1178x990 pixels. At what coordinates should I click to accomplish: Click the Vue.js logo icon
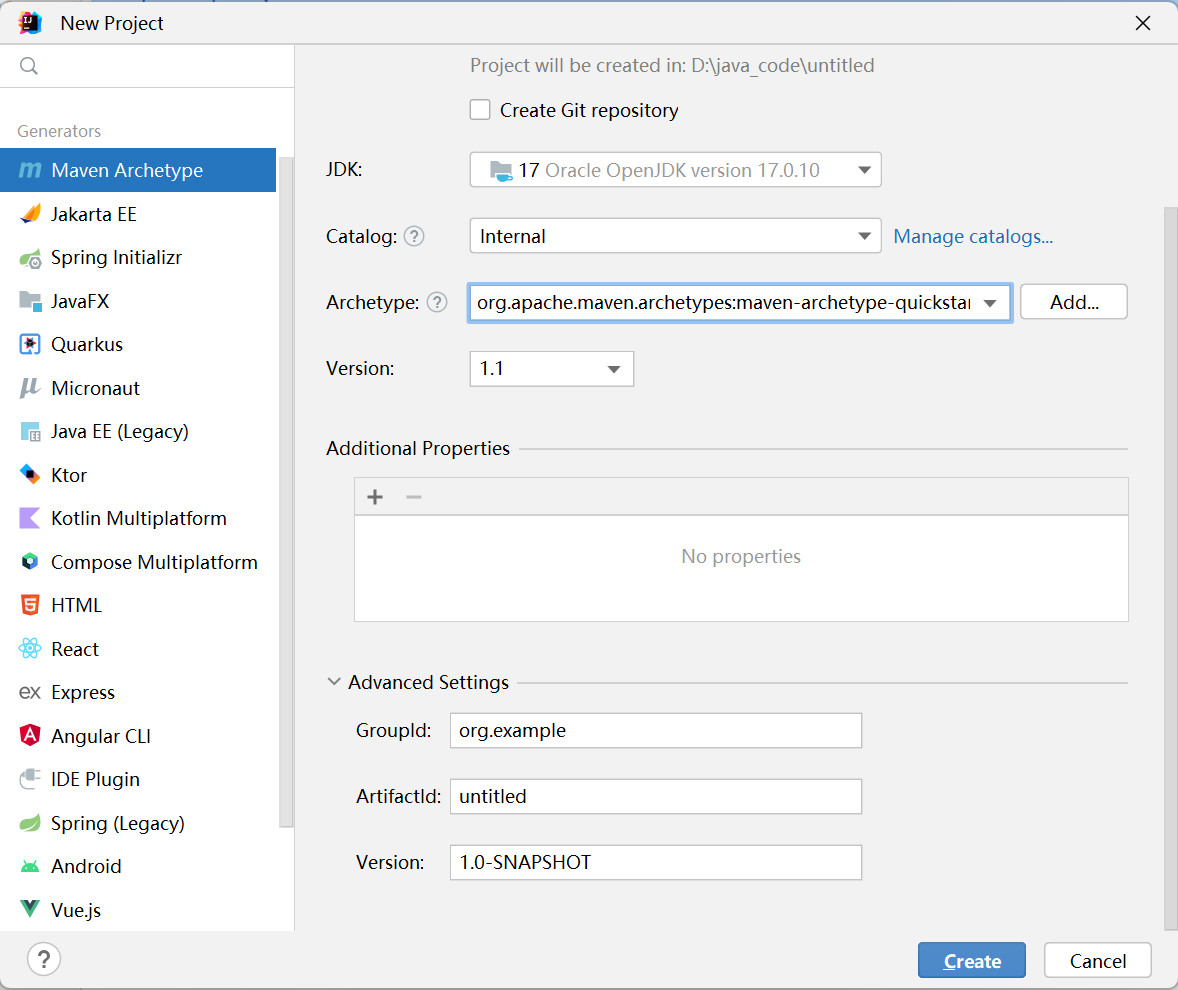30,910
